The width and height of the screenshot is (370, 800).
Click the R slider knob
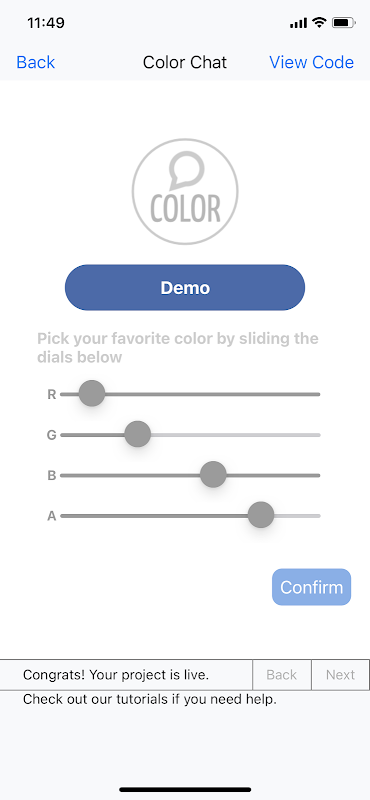[x=92, y=394]
